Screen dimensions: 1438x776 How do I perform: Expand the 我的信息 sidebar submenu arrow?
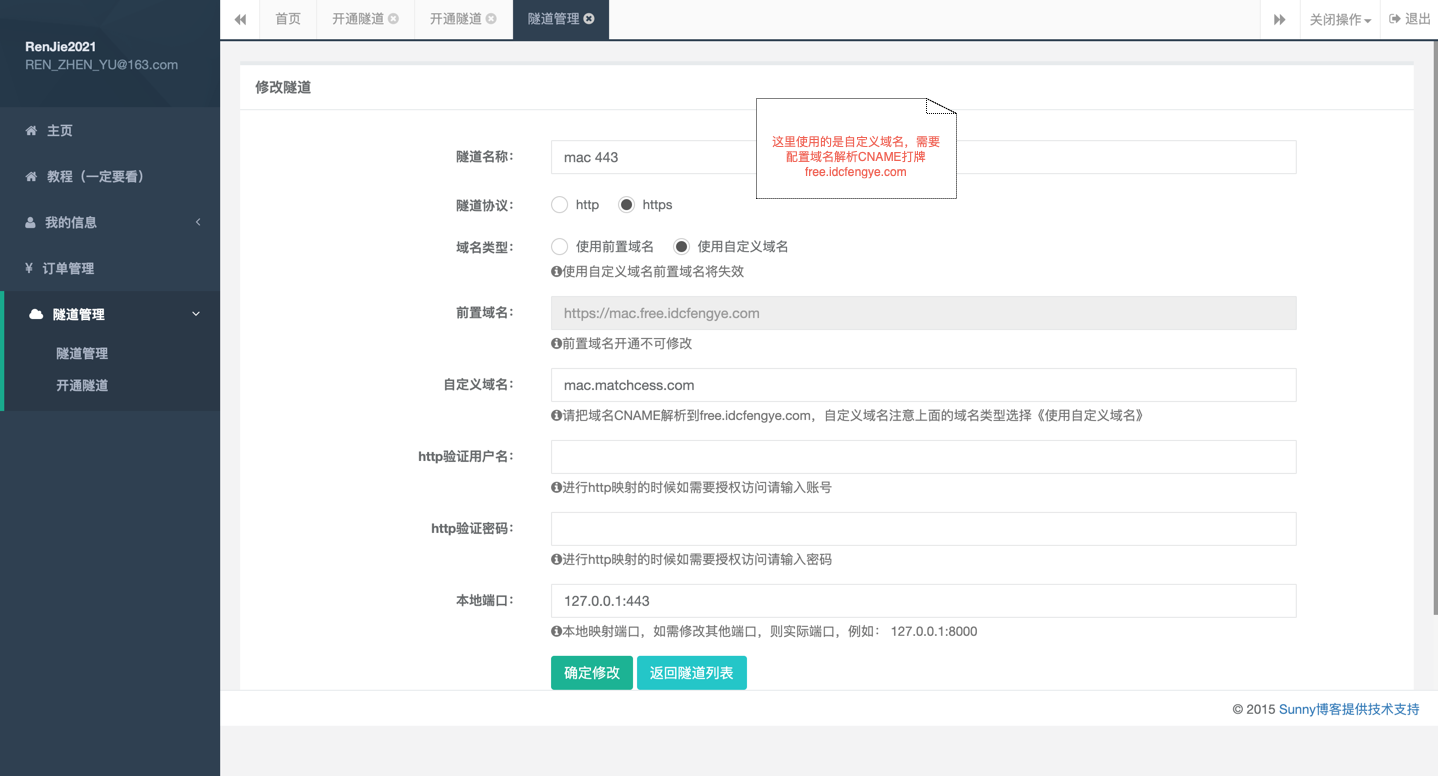point(198,222)
